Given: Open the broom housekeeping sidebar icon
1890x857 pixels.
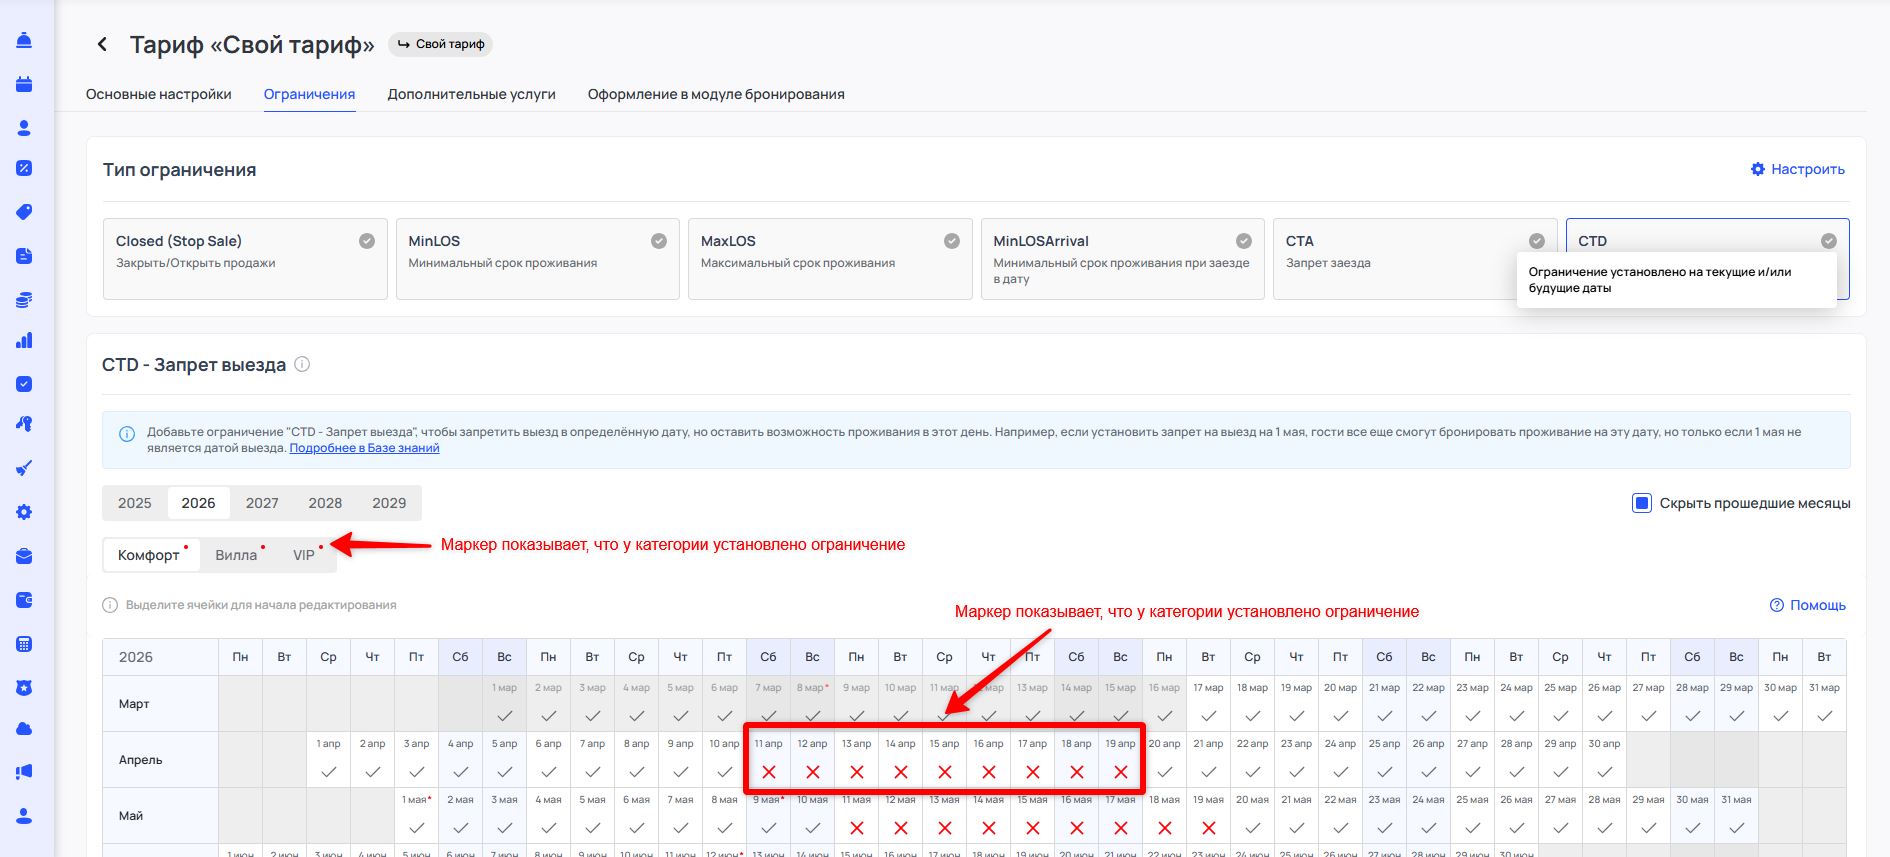Looking at the screenshot, I should 24,468.
